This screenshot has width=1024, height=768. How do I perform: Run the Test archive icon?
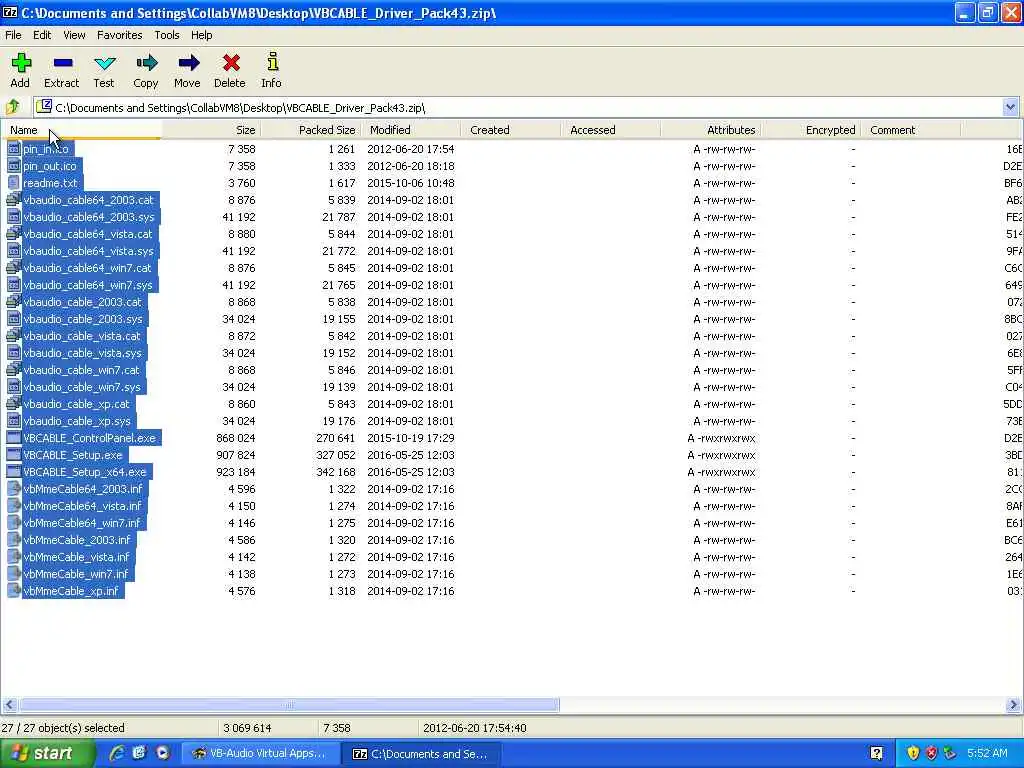pyautogui.click(x=104, y=63)
